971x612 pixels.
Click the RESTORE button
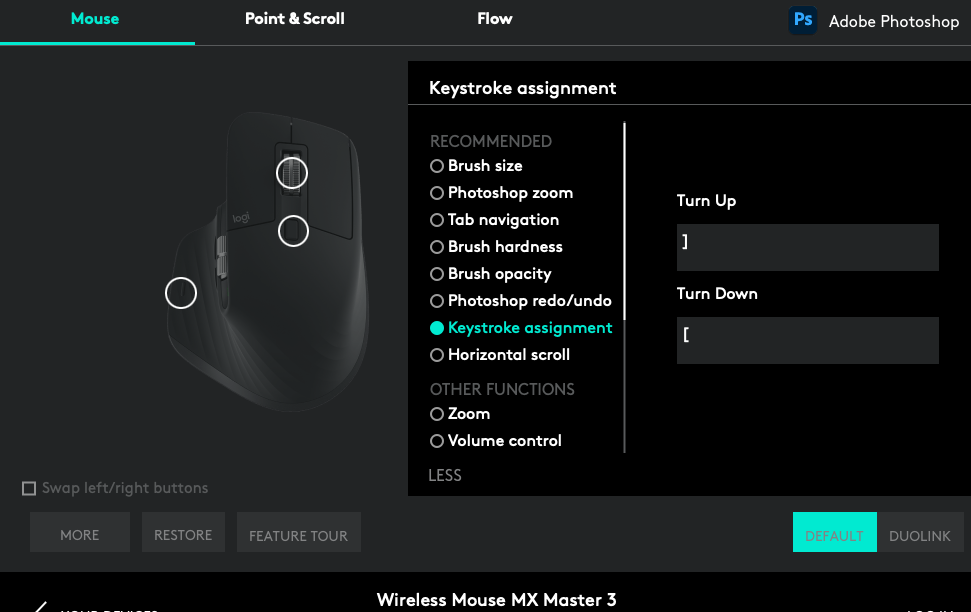tap(183, 535)
